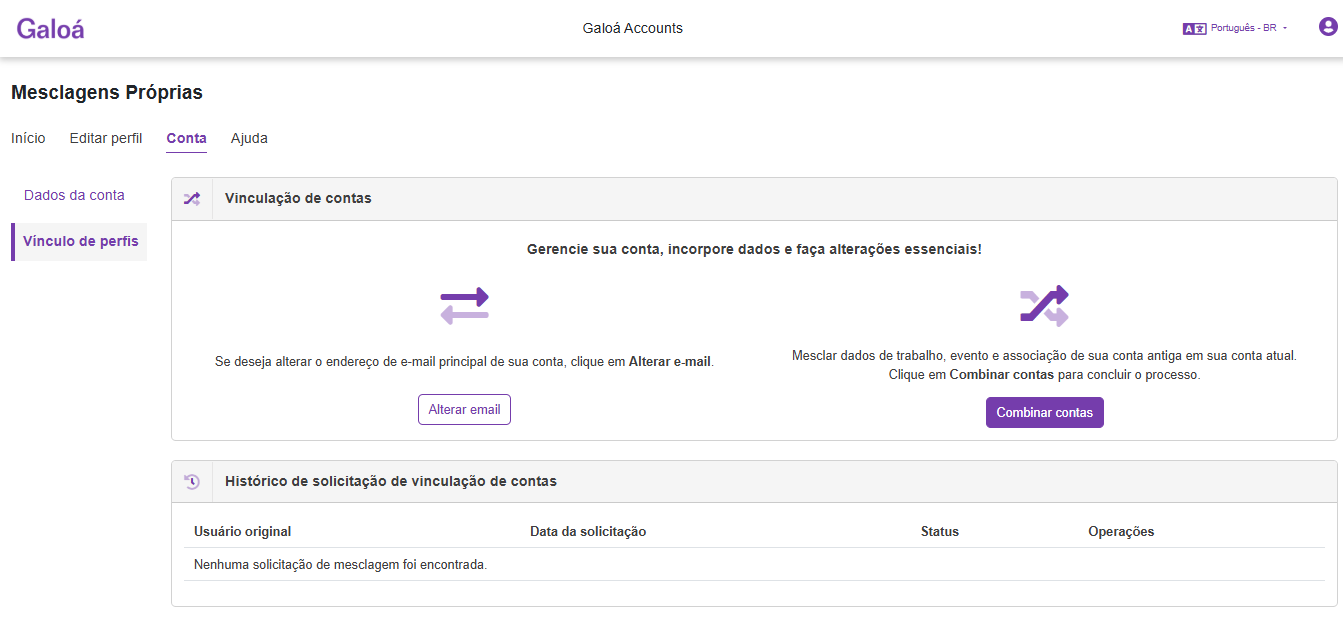The height and width of the screenshot is (630, 1343).
Task: Click the swap arrows email icon
Action: click(464, 305)
